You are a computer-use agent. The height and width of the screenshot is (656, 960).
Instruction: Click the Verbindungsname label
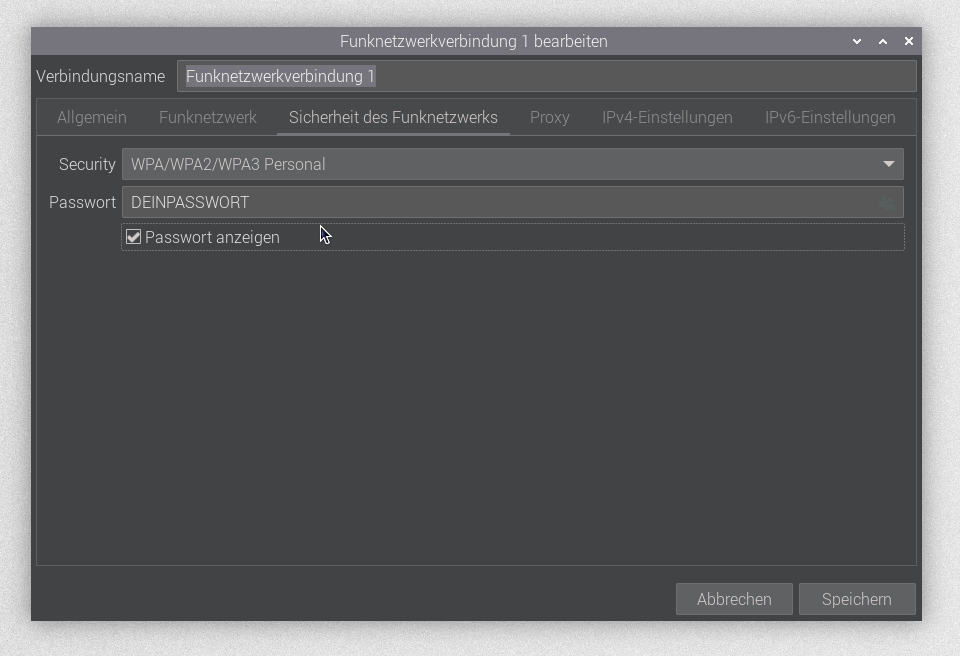[x=100, y=77]
